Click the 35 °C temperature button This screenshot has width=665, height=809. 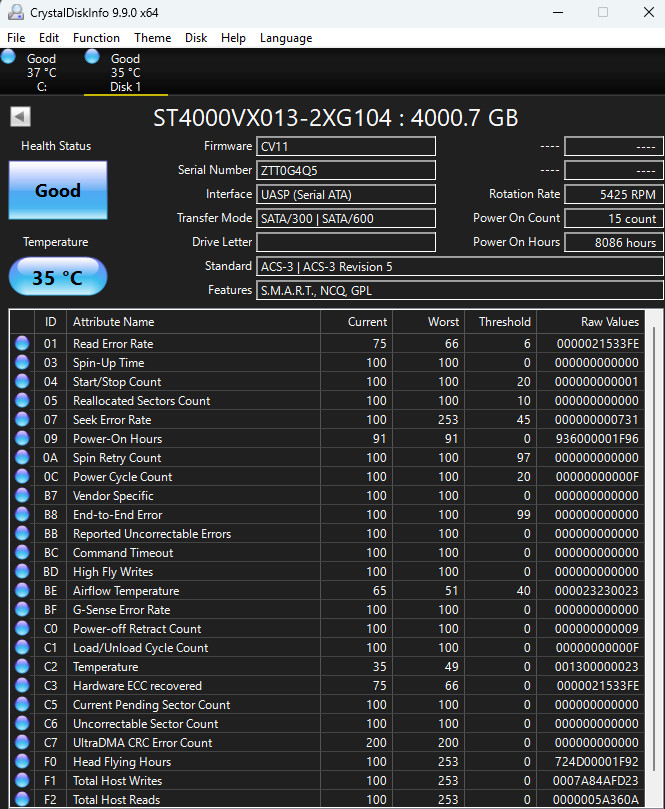[x=58, y=277]
